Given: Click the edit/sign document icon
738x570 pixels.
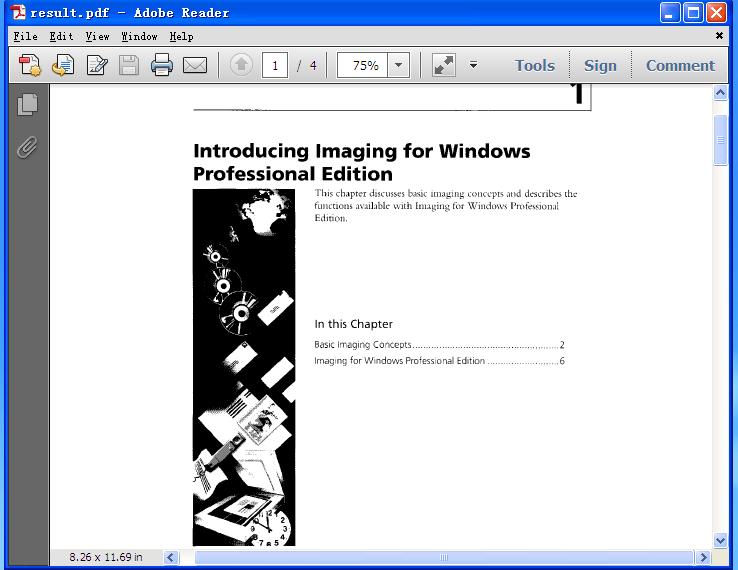Looking at the screenshot, I should click(x=97, y=65).
